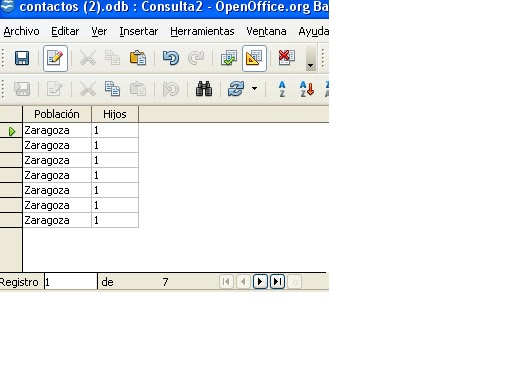This screenshot has height=384, width=512.
Task: Open the Sort dialog with the A-Z icon
Action: pyautogui.click(x=282, y=89)
